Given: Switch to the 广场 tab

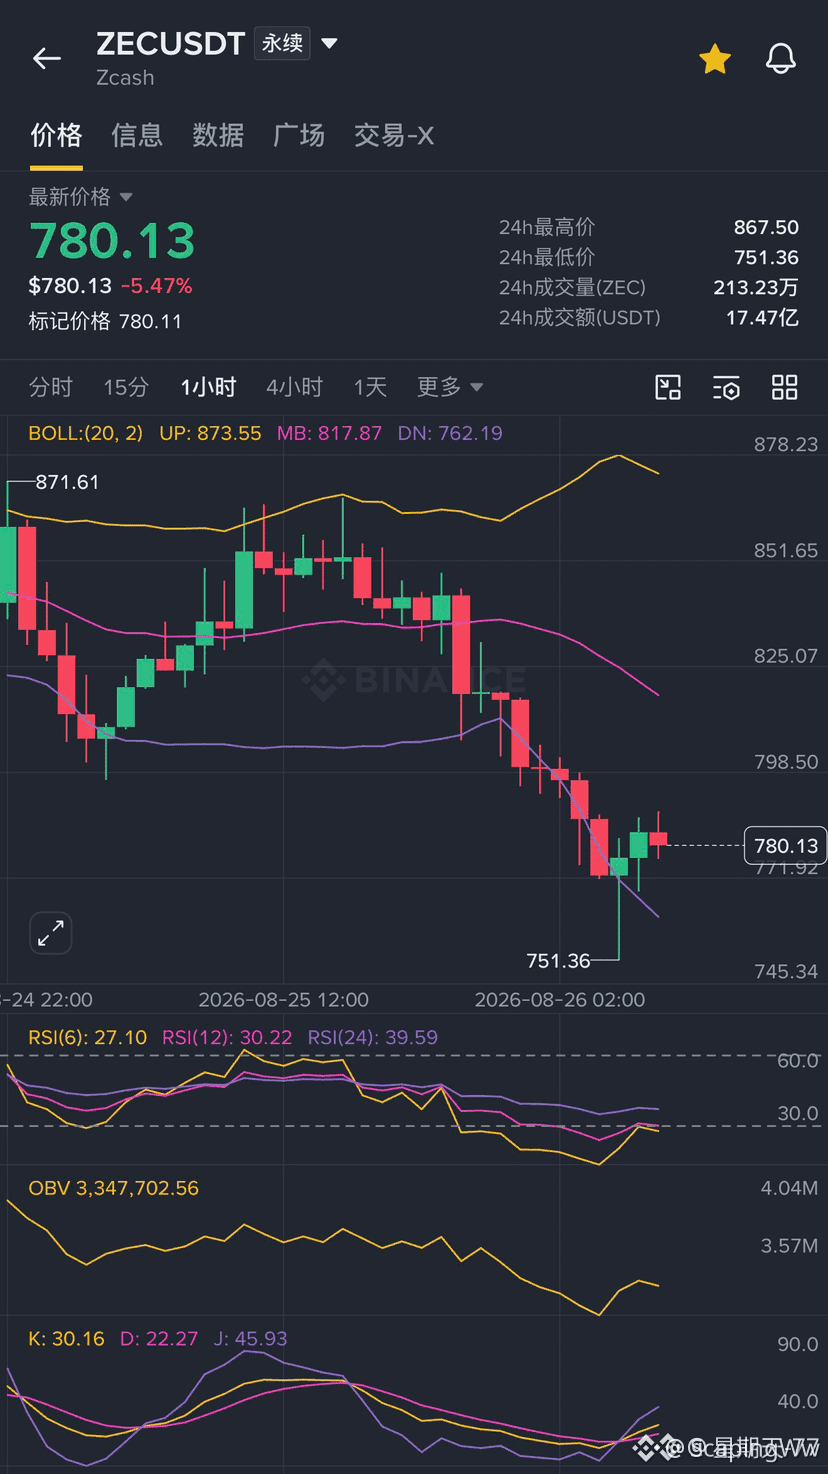Looking at the screenshot, I should [299, 135].
